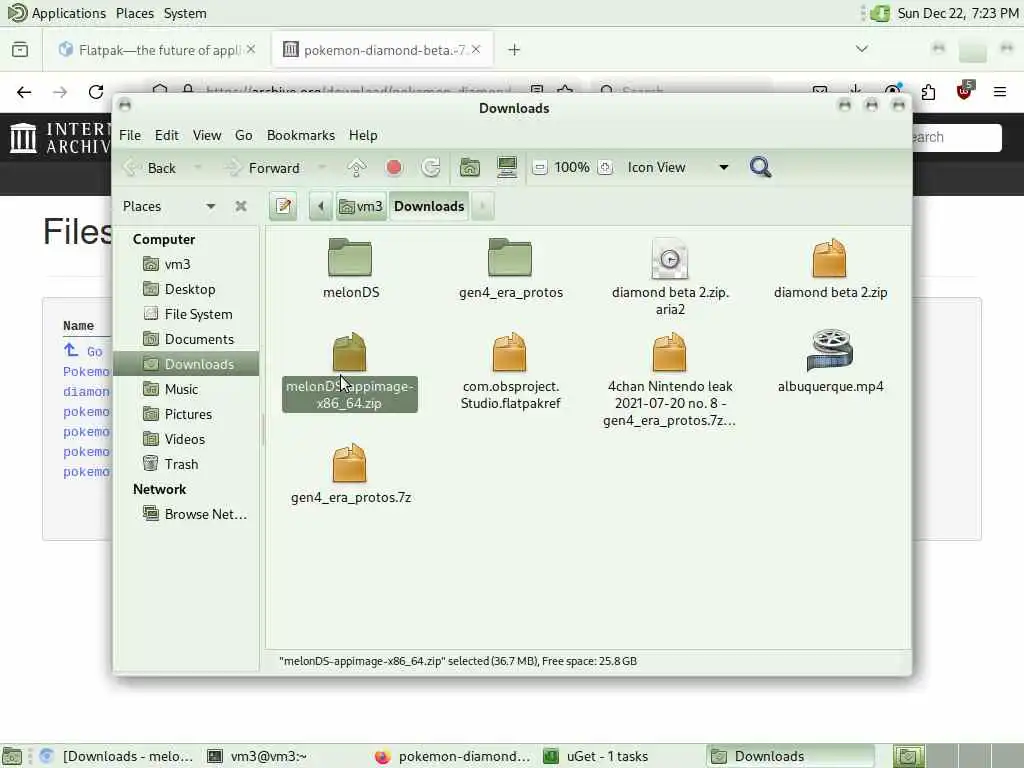Open Trash in sidebar
Image resolution: width=1024 pixels, height=768 pixels.
pyautogui.click(x=186, y=464)
